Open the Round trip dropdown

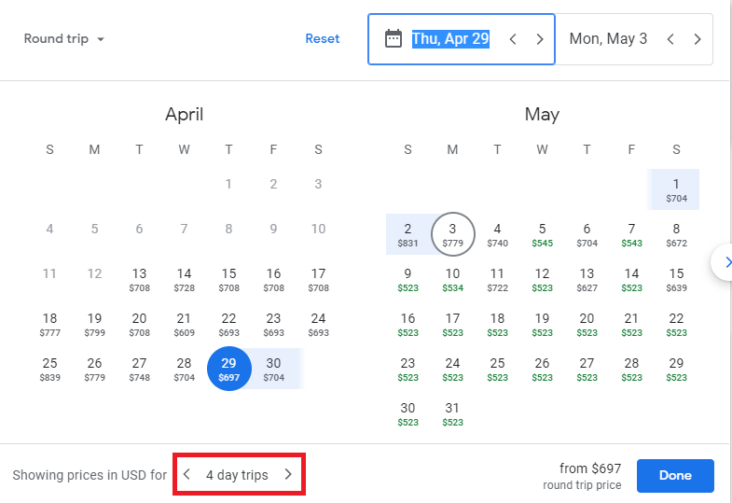[x=64, y=39]
